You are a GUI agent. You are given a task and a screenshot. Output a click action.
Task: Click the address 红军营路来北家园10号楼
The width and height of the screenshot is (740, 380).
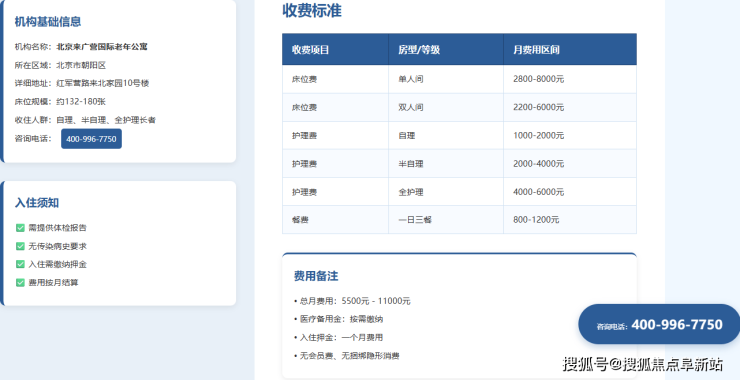click(102, 83)
